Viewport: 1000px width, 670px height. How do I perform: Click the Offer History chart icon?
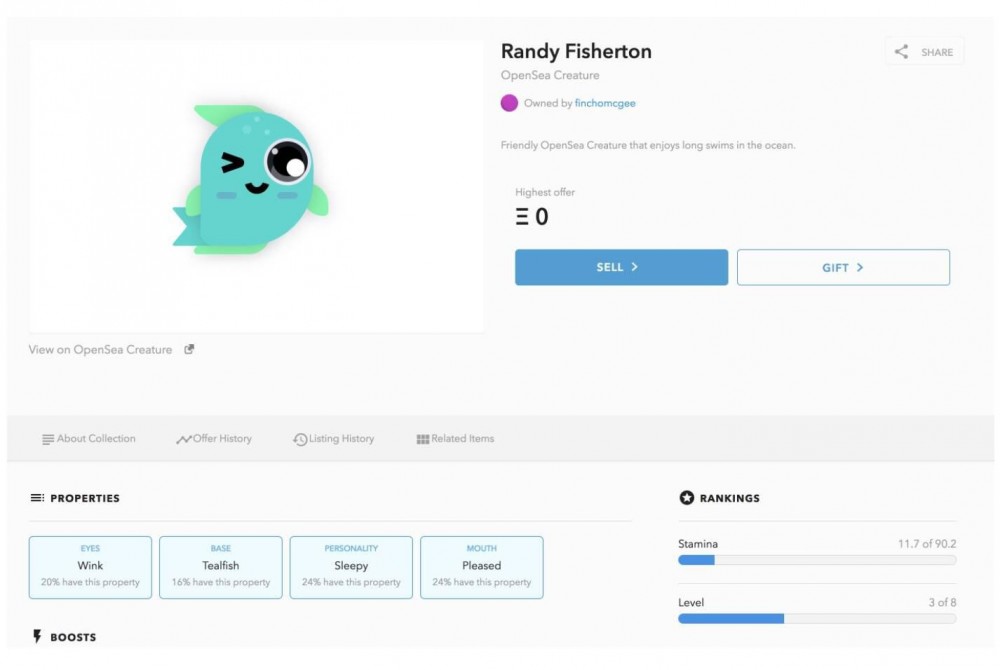coord(184,439)
